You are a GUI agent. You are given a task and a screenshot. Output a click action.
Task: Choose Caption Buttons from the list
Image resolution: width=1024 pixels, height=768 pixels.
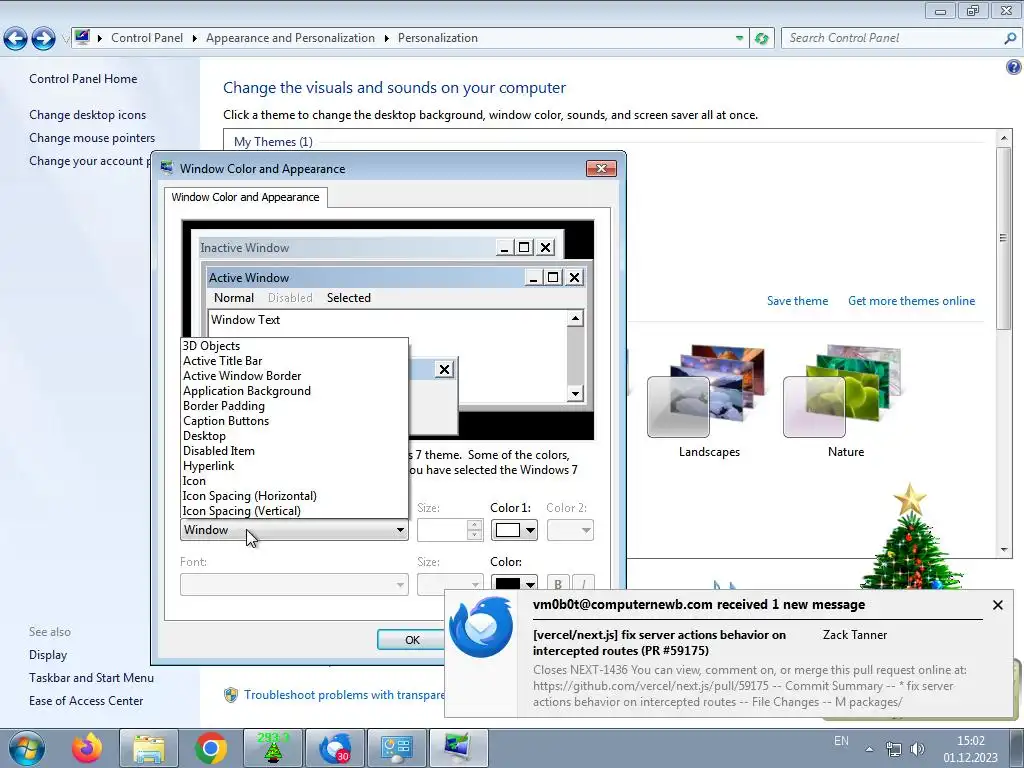pyautogui.click(x=294, y=421)
